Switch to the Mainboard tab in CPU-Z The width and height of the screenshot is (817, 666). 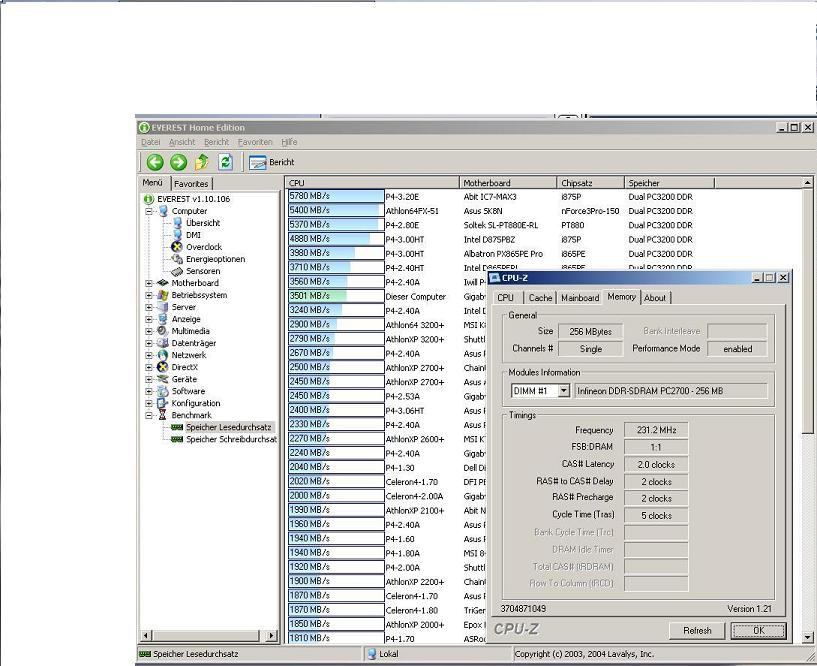(580, 298)
